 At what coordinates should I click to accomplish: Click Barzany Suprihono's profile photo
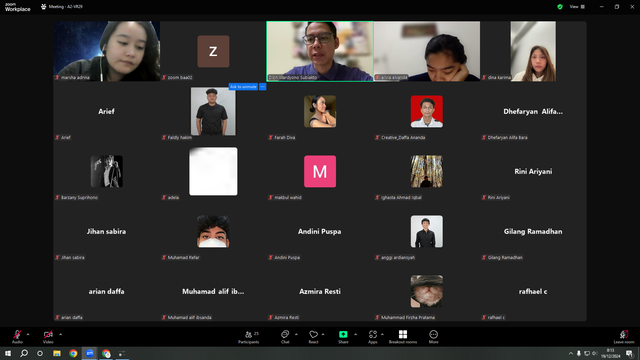click(107, 171)
